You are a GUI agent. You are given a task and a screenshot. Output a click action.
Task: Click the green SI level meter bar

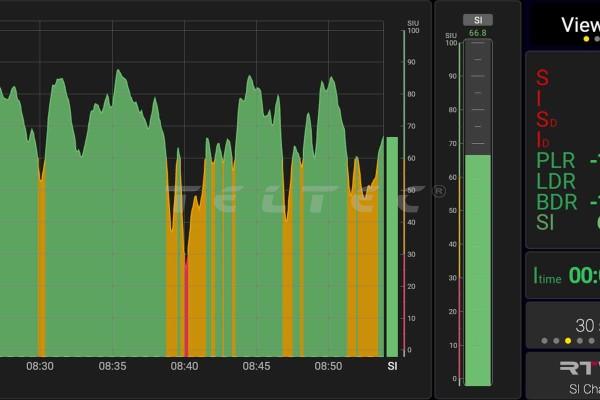coord(478,268)
